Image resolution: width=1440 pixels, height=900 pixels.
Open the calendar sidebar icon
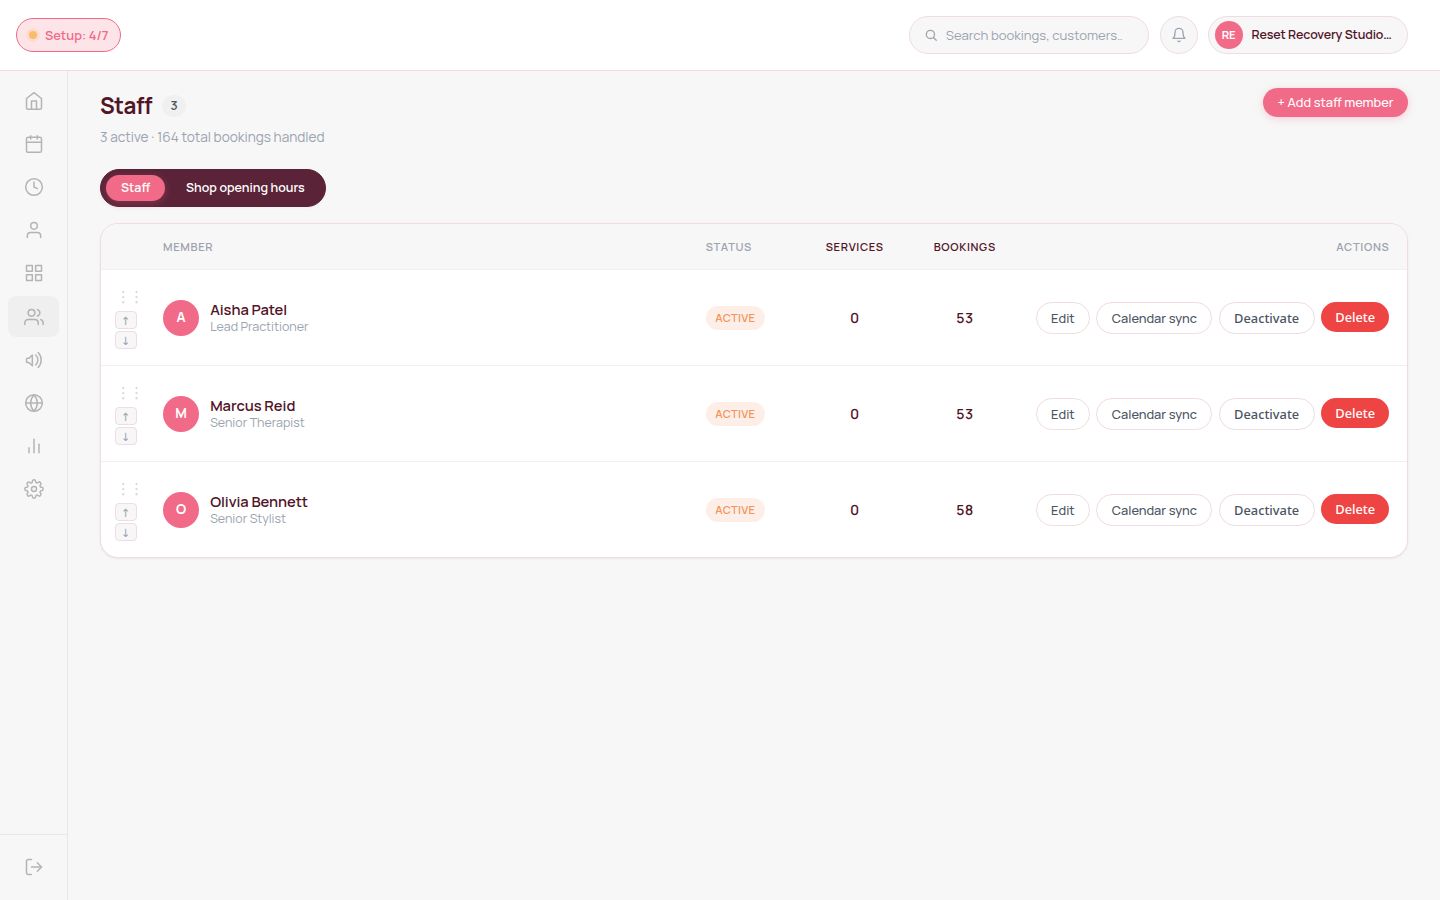coord(34,144)
